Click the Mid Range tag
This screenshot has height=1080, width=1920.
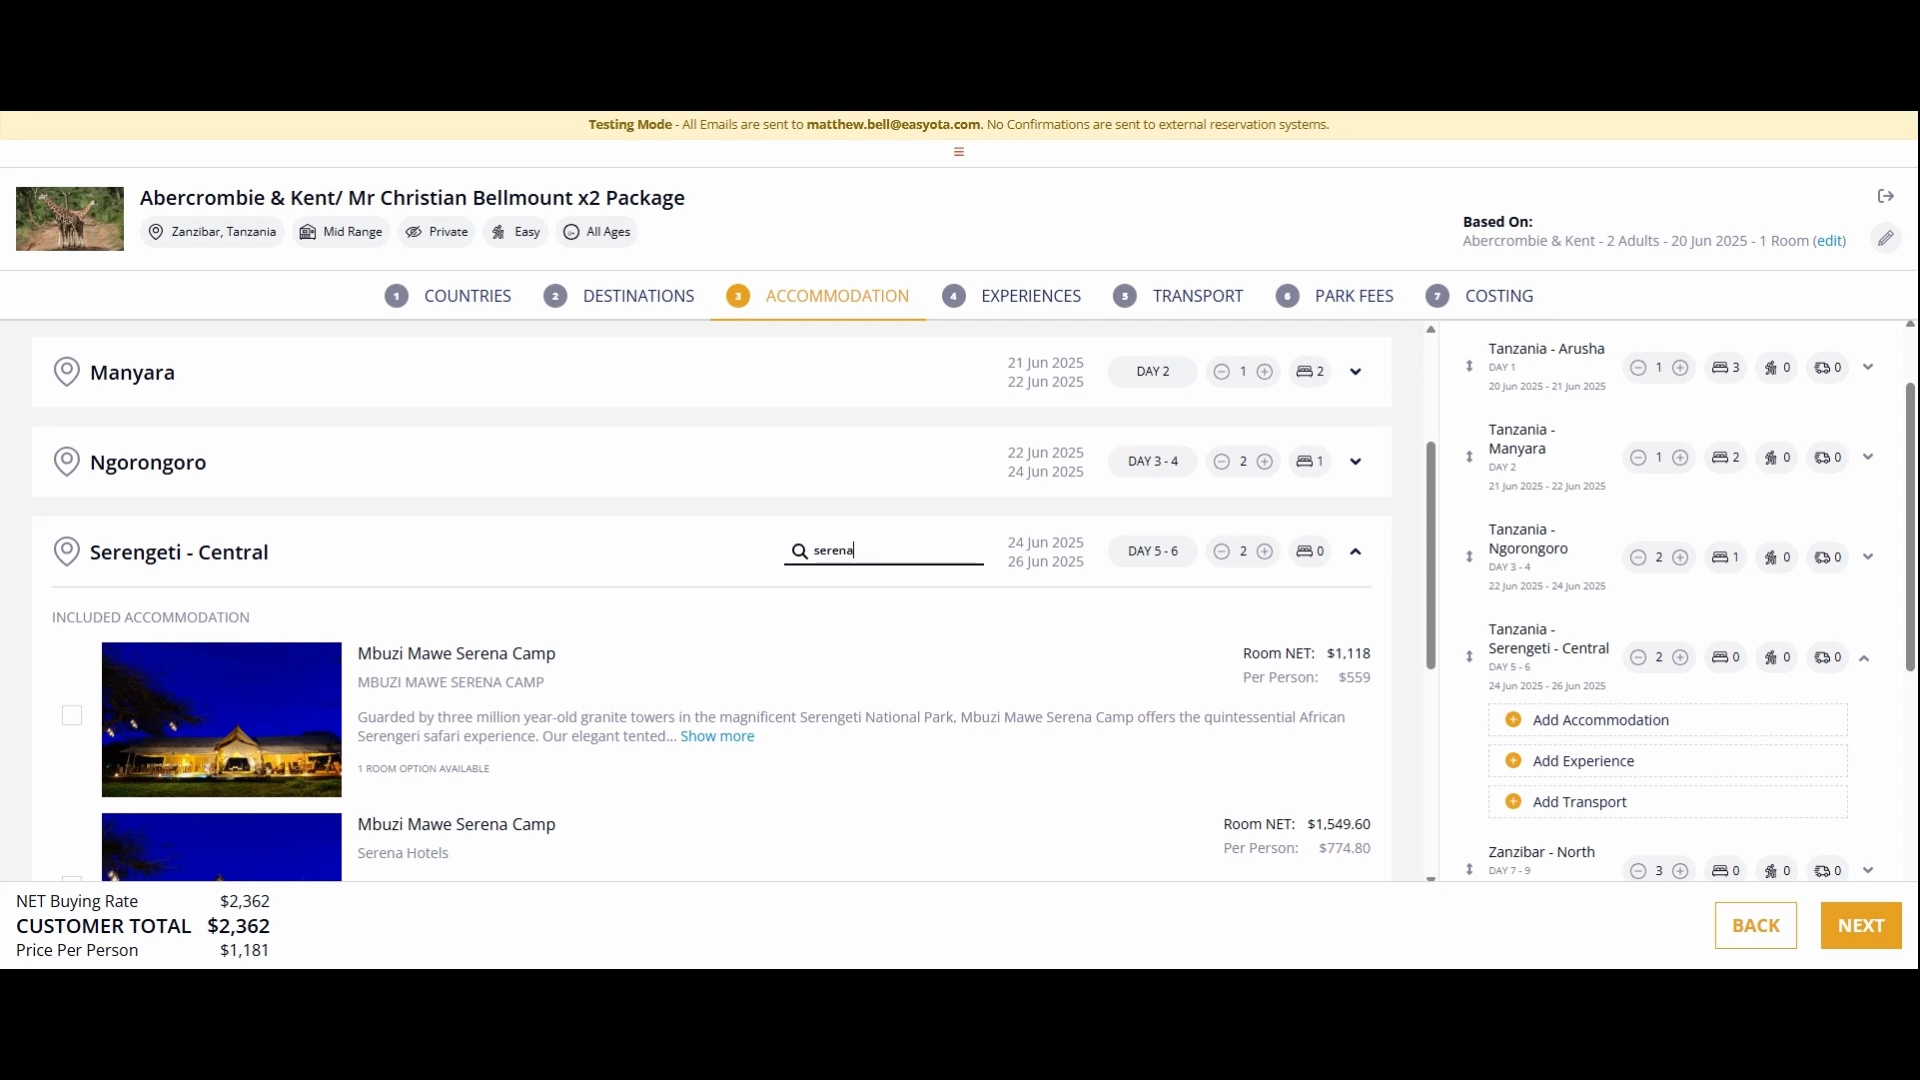342,232
